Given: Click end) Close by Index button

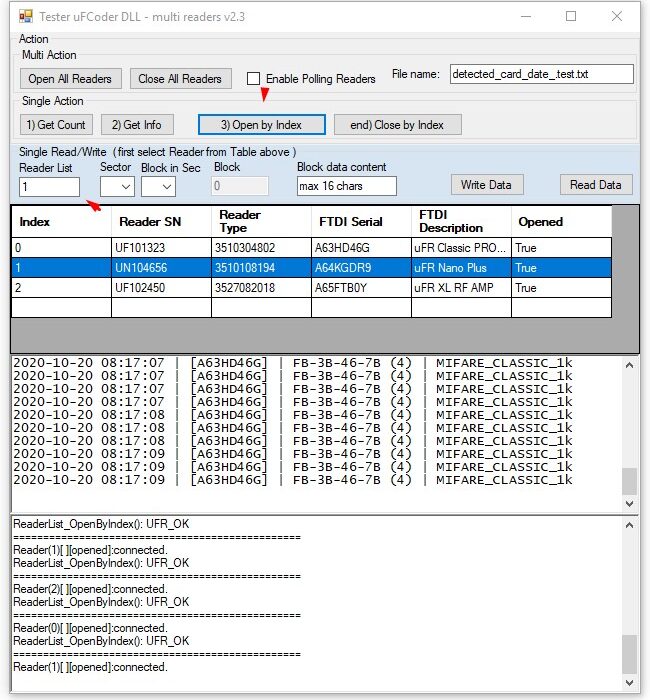Looking at the screenshot, I should tap(396, 125).
